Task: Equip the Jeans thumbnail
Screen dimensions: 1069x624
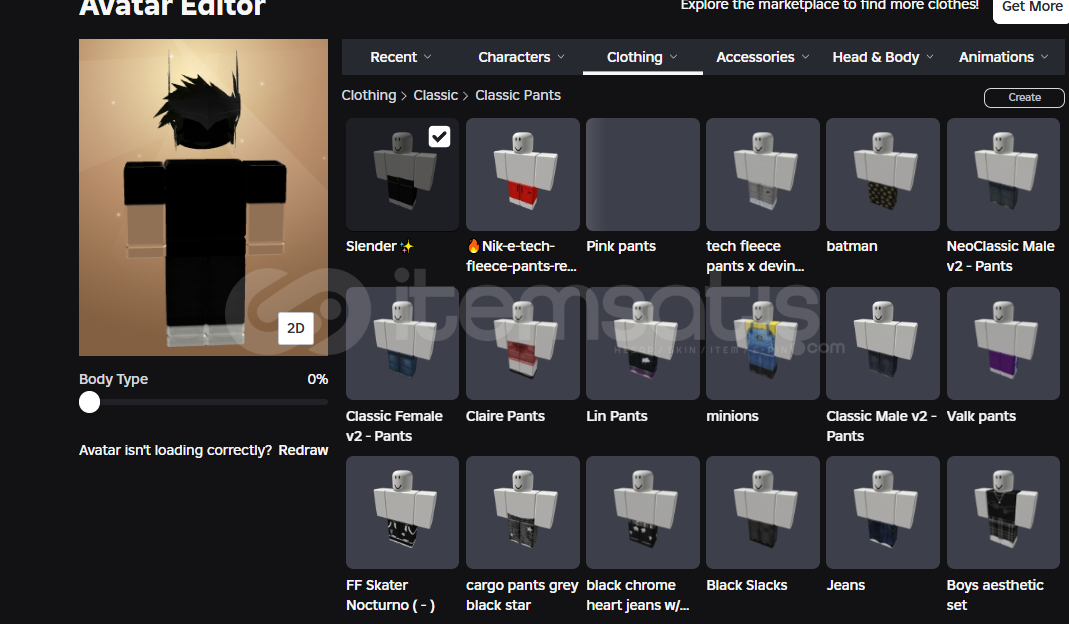Action: (883, 512)
